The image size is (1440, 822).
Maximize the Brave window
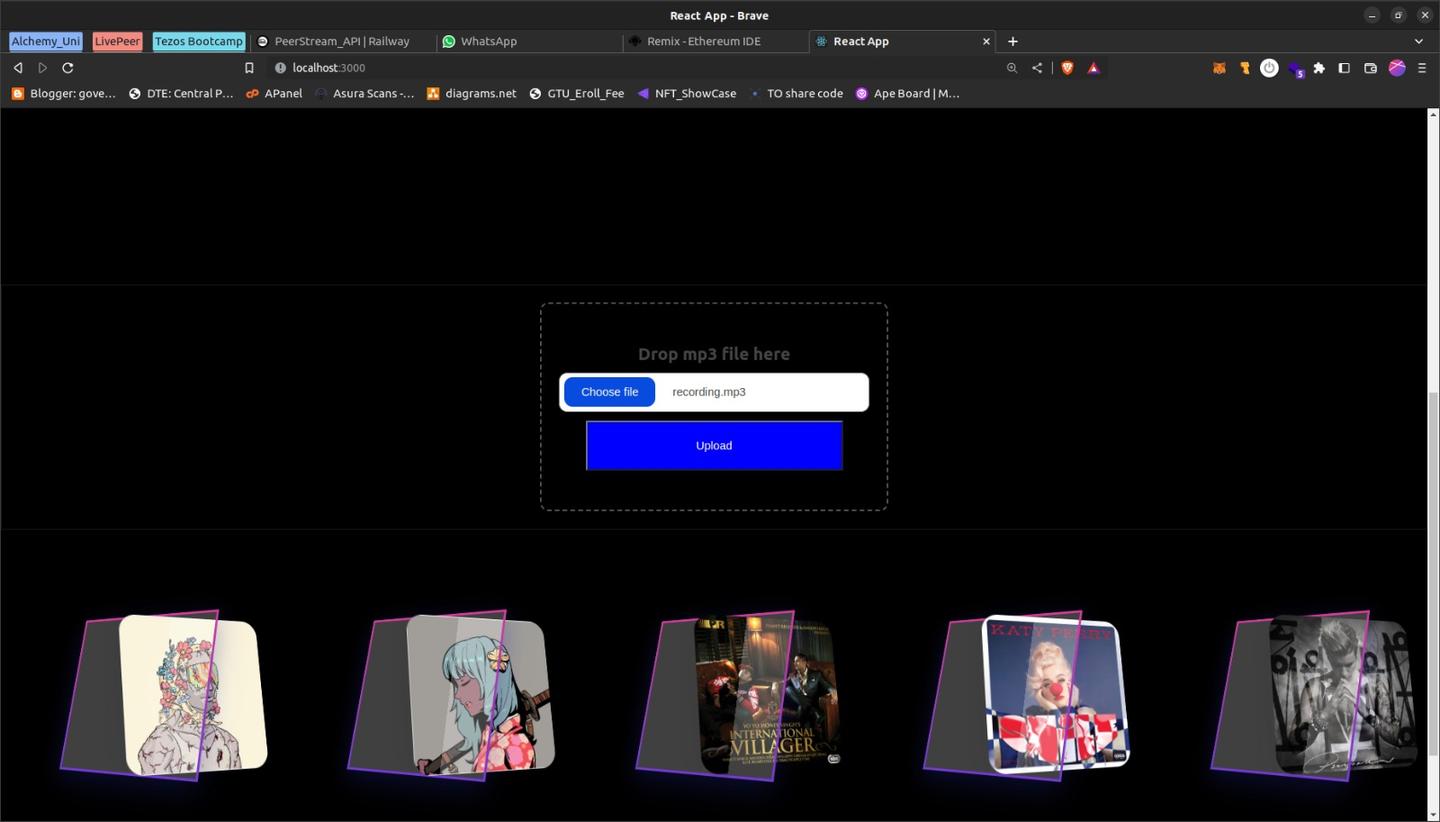(x=1398, y=15)
